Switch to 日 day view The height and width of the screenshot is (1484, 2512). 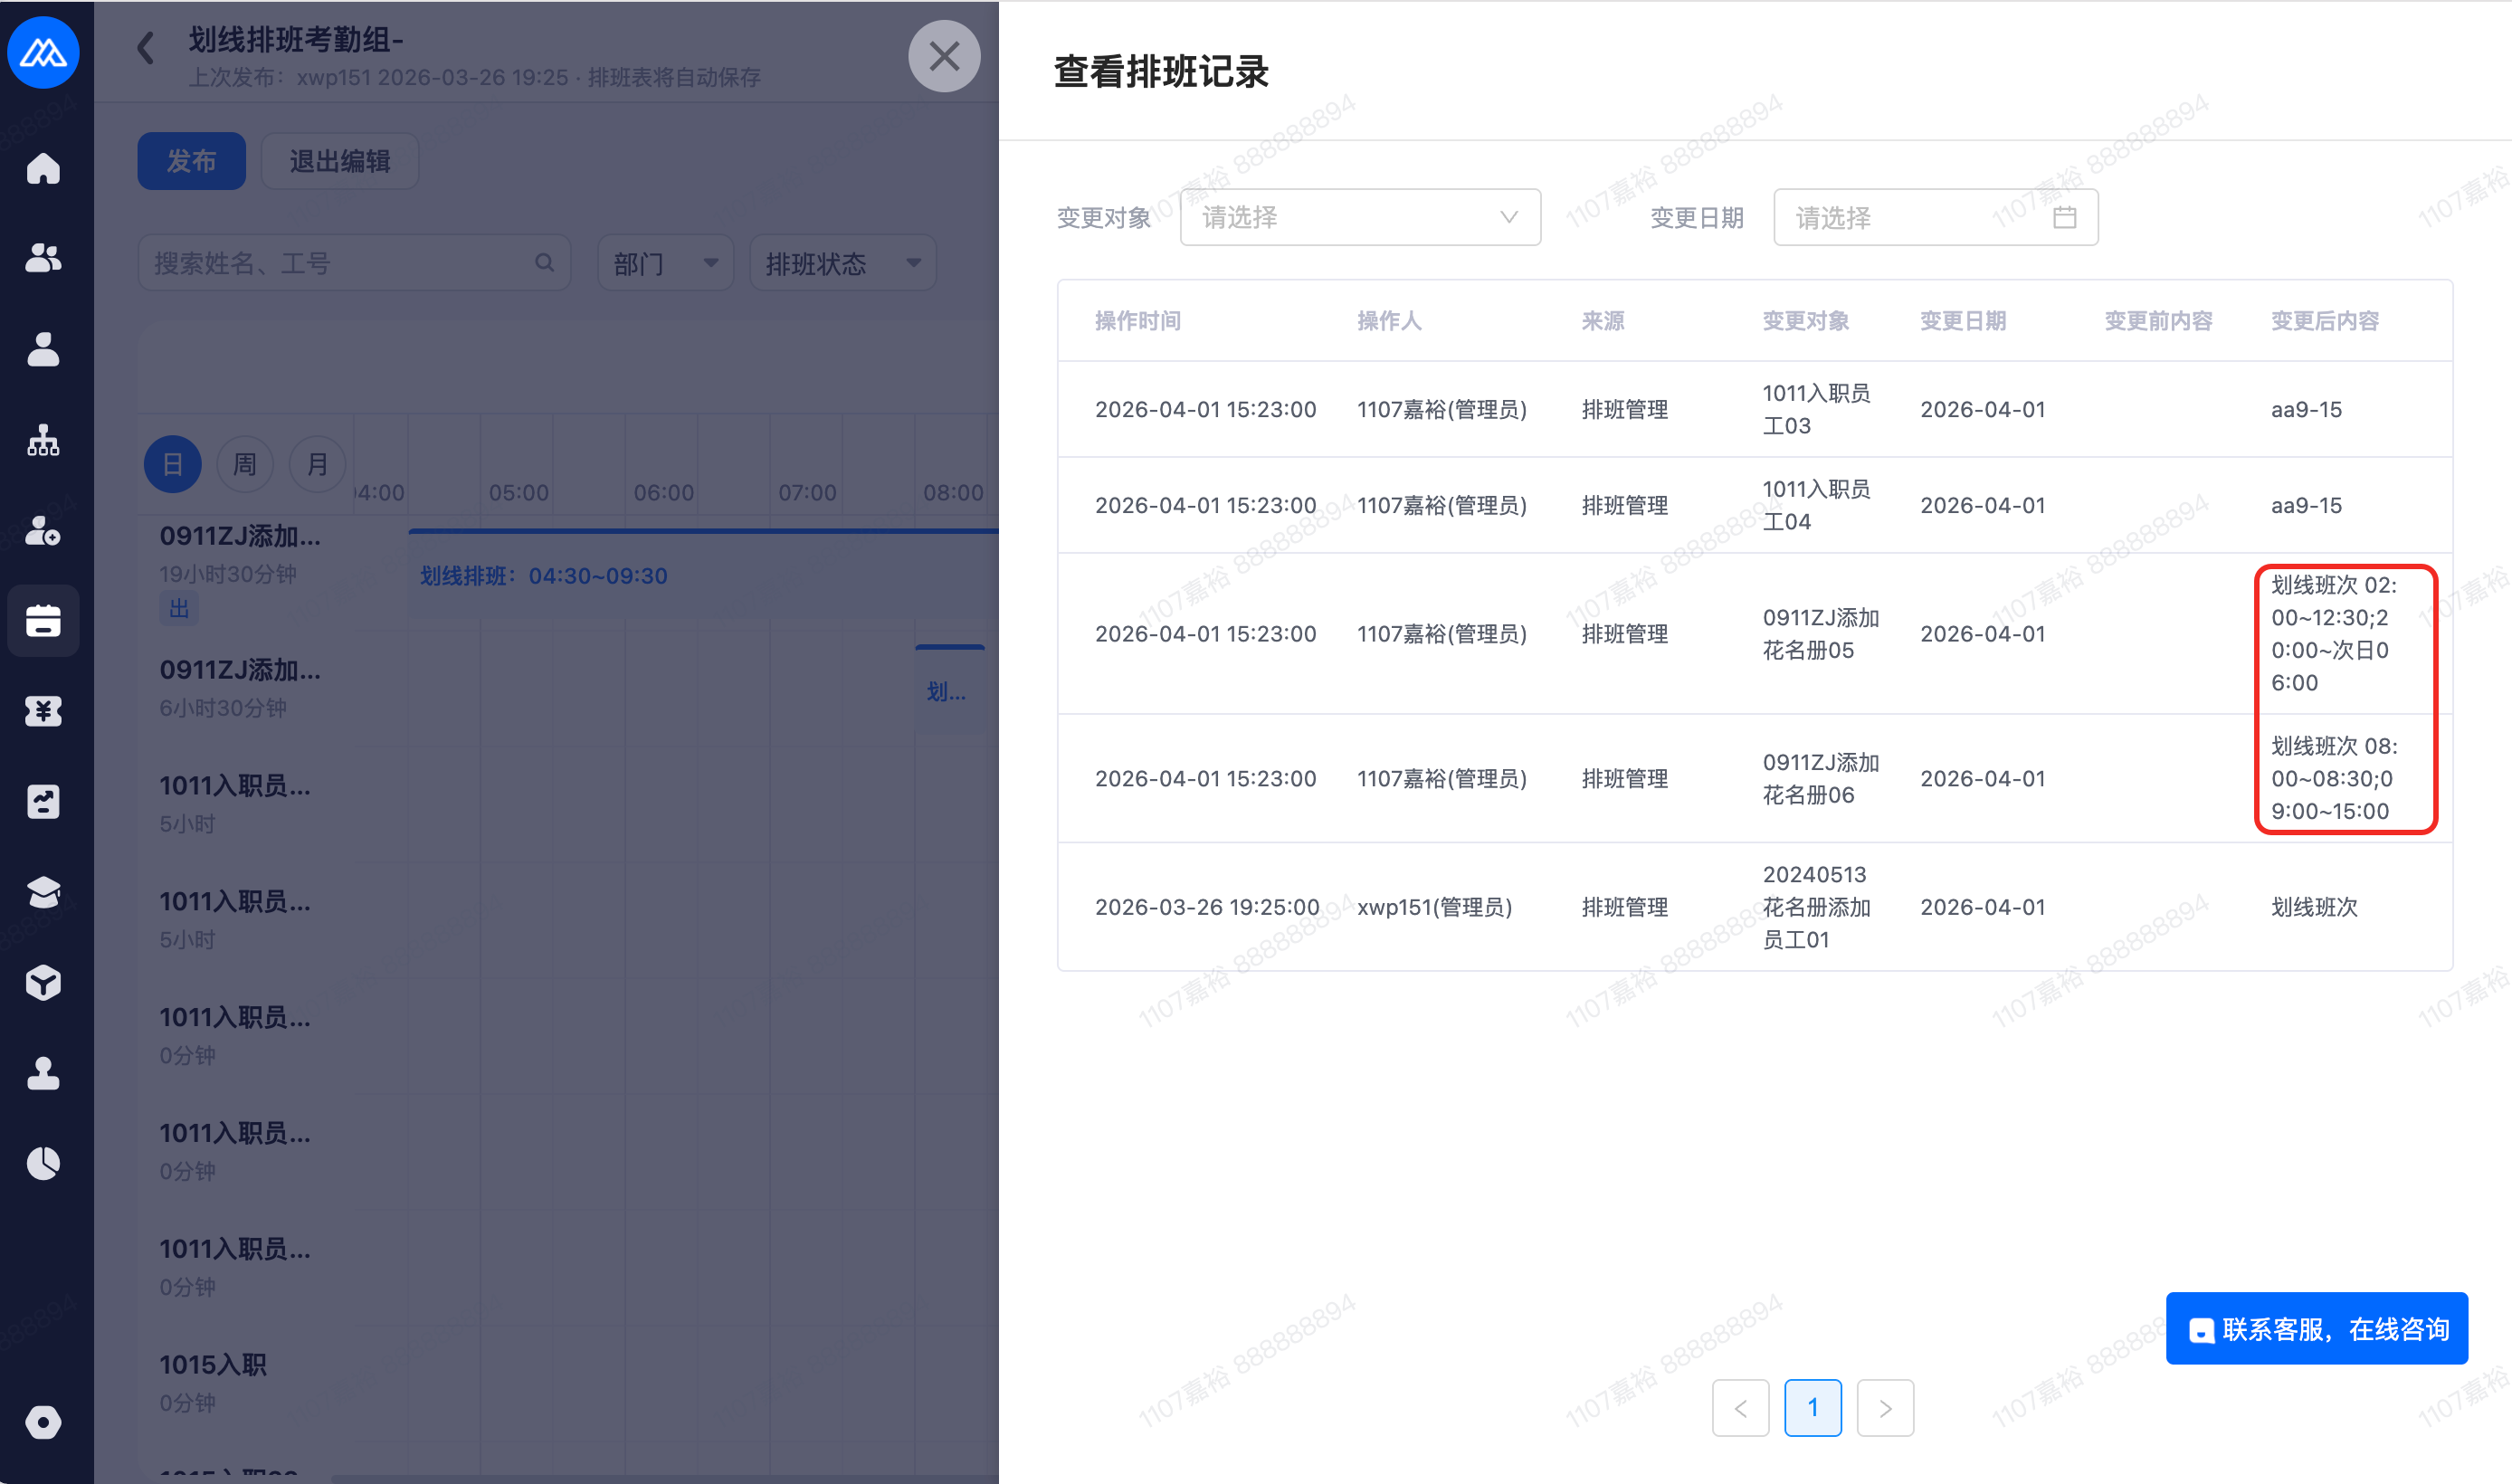pyautogui.click(x=172, y=464)
